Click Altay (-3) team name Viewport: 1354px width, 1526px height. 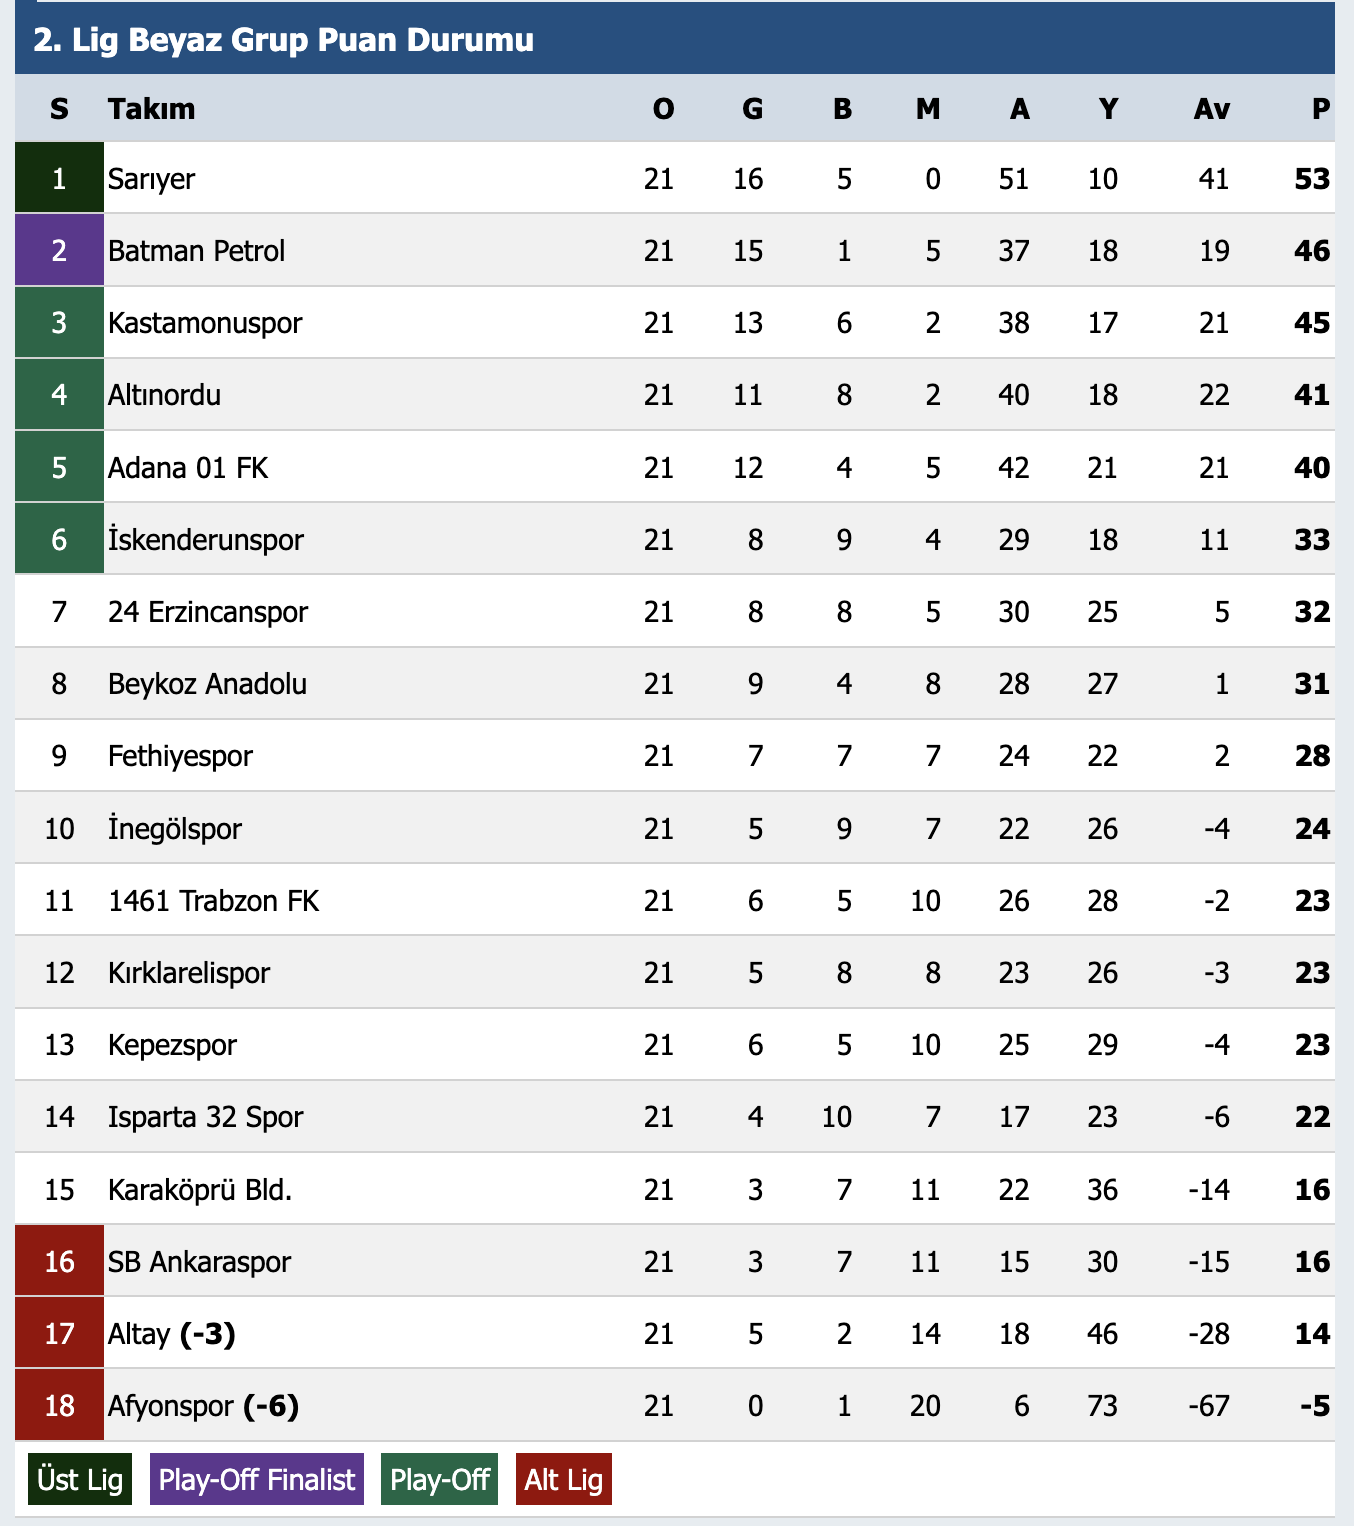[172, 1334]
